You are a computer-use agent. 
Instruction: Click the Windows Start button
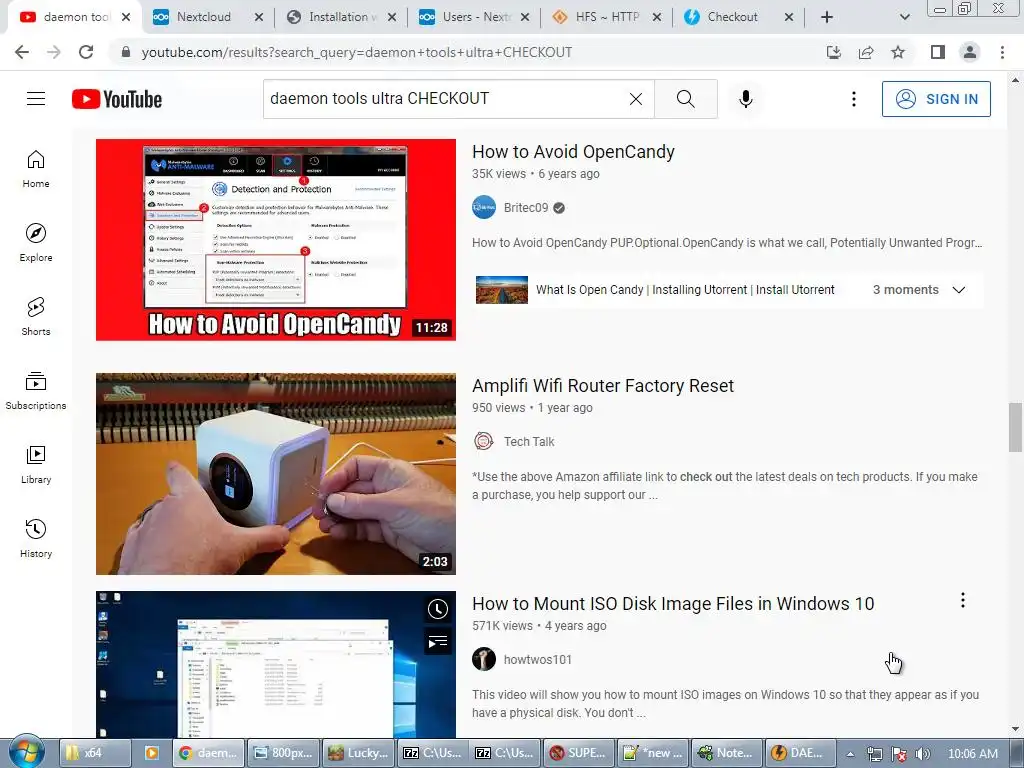click(x=26, y=752)
